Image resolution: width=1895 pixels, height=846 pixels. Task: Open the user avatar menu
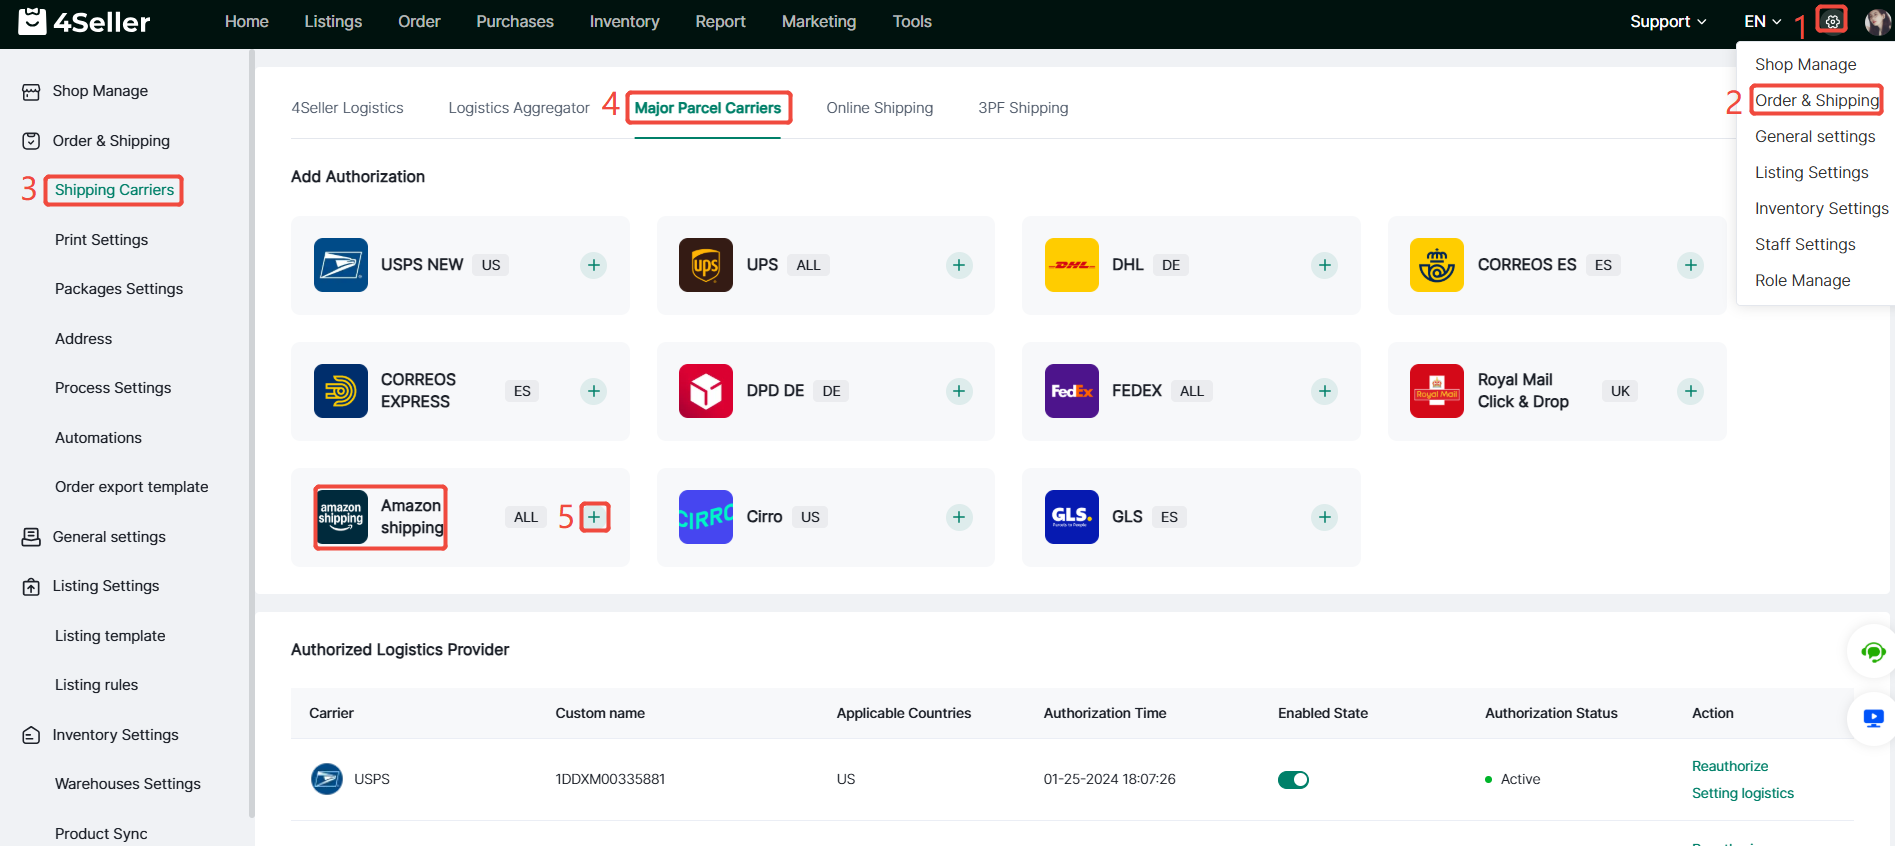tap(1877, 21)
